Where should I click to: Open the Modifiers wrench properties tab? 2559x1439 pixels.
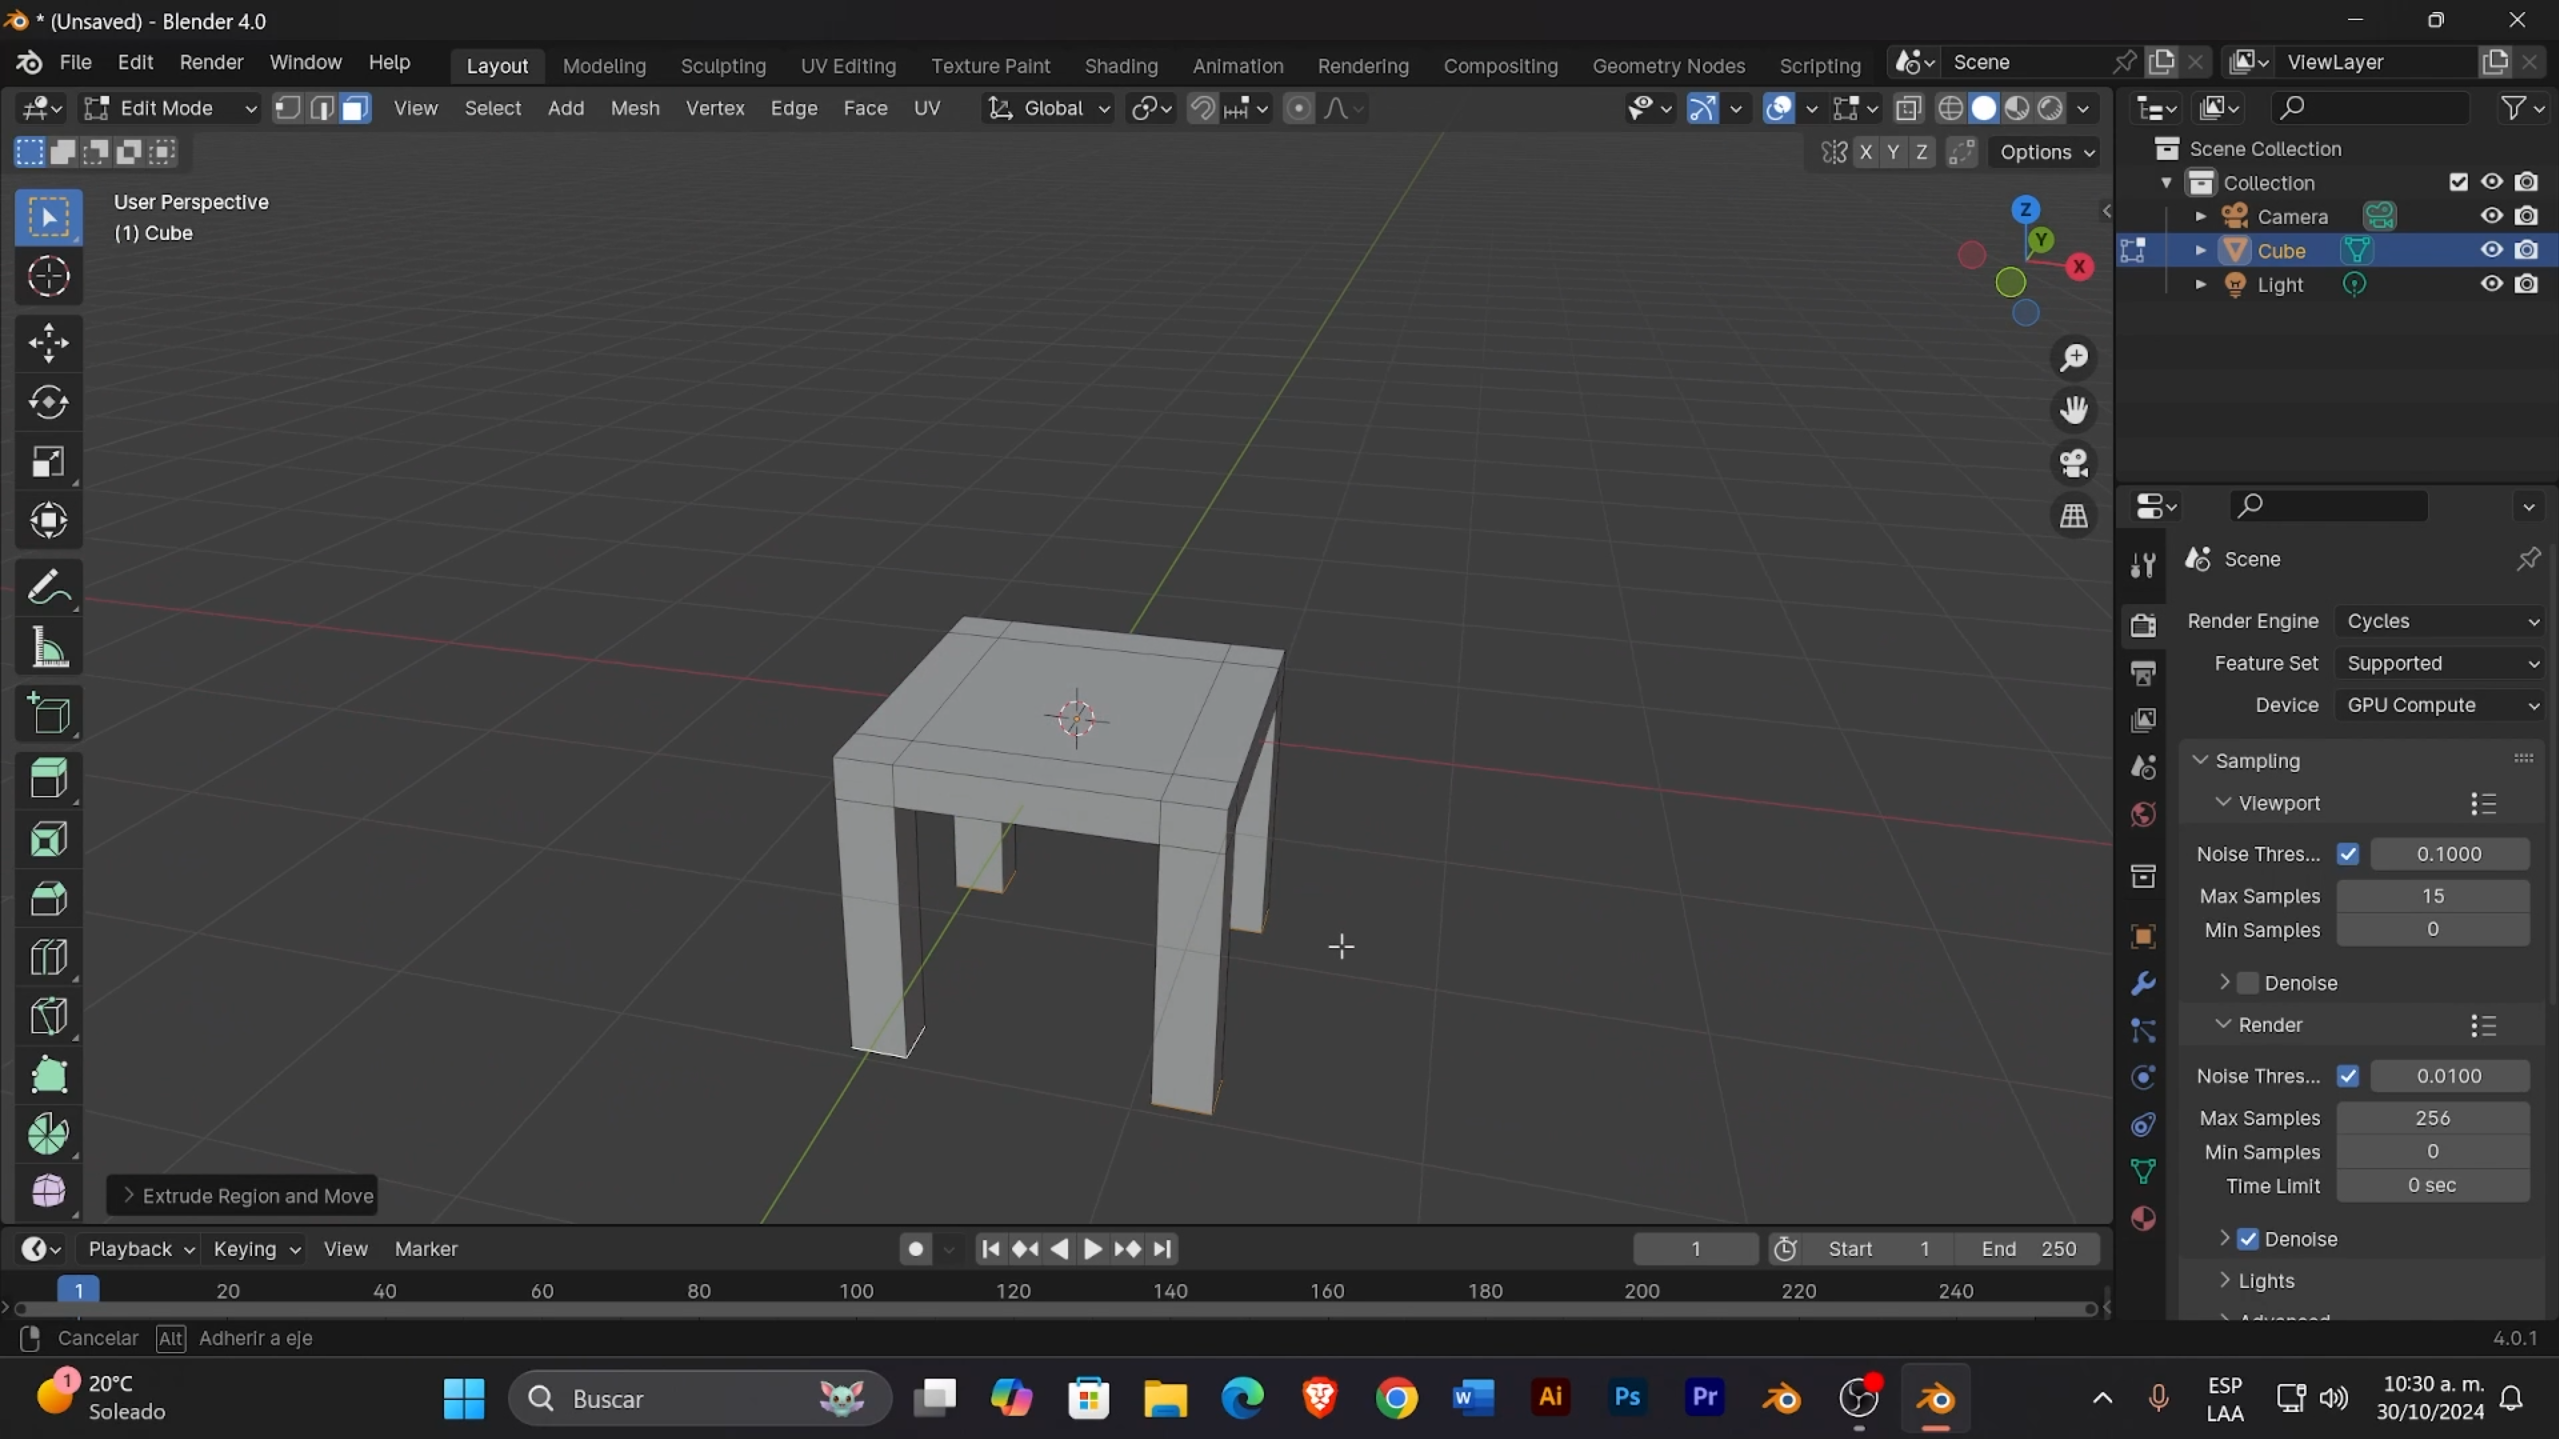(2142, 984)
